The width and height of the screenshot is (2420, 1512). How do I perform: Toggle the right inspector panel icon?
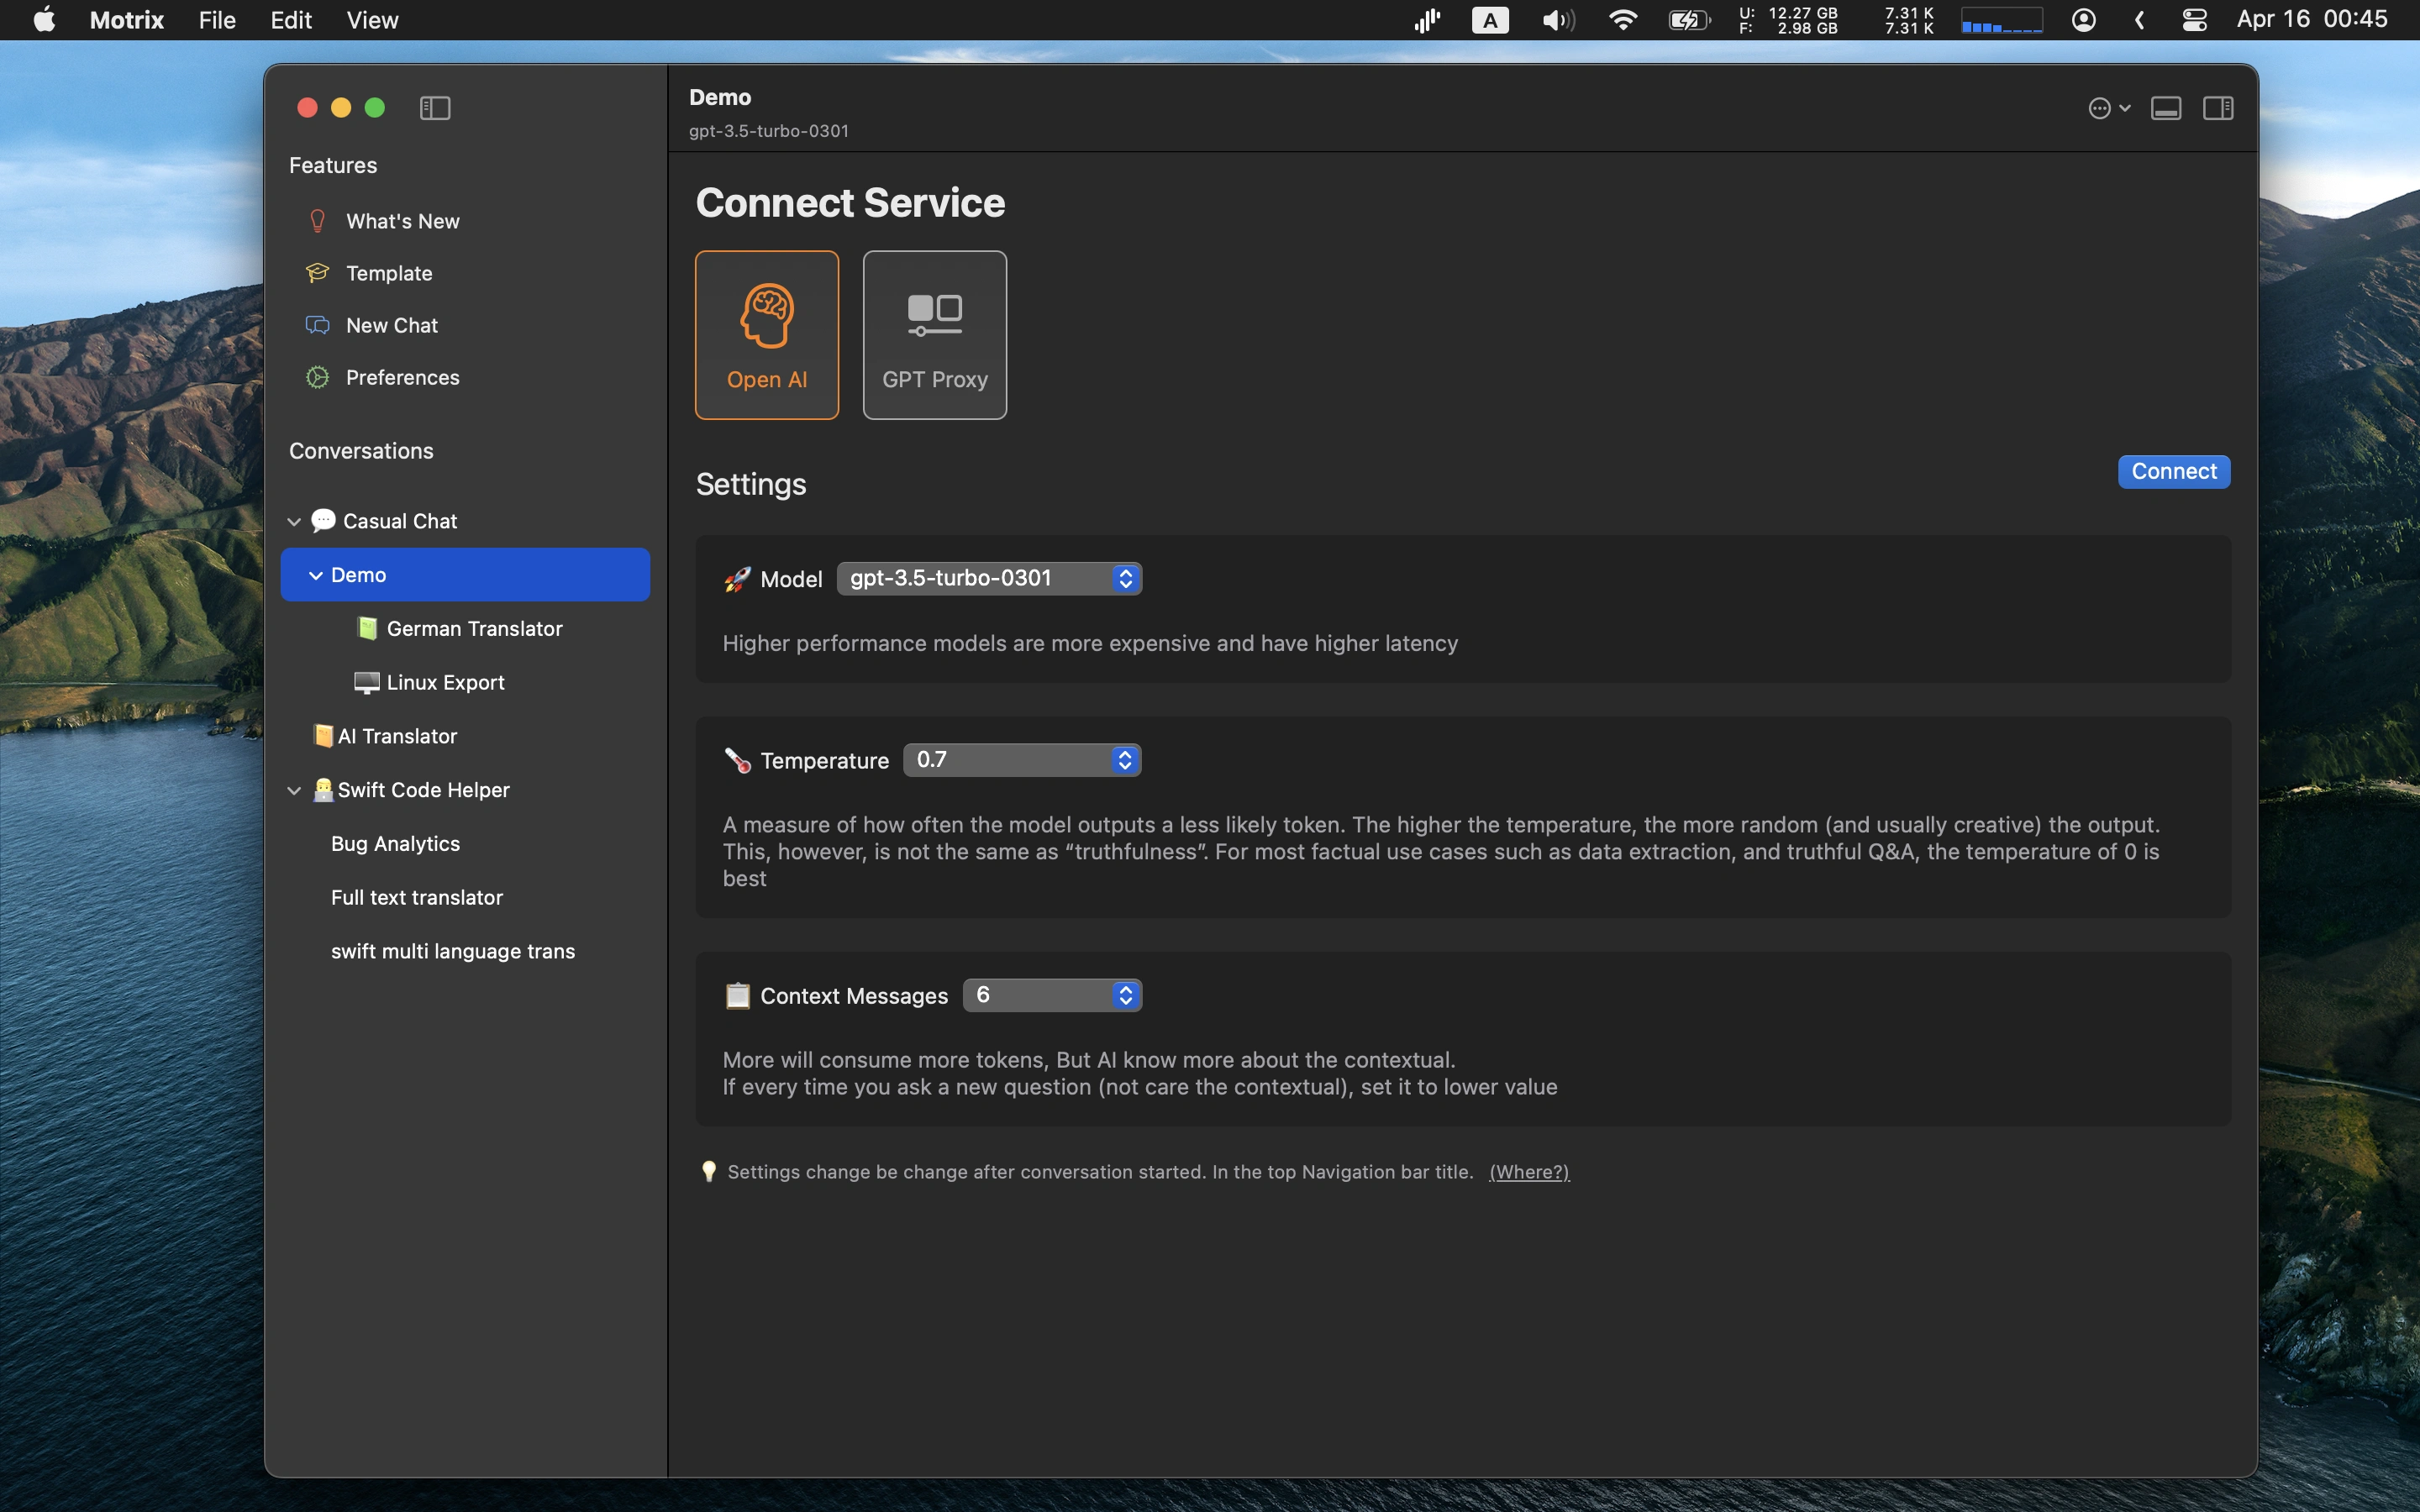click(x=2217, y=108)
